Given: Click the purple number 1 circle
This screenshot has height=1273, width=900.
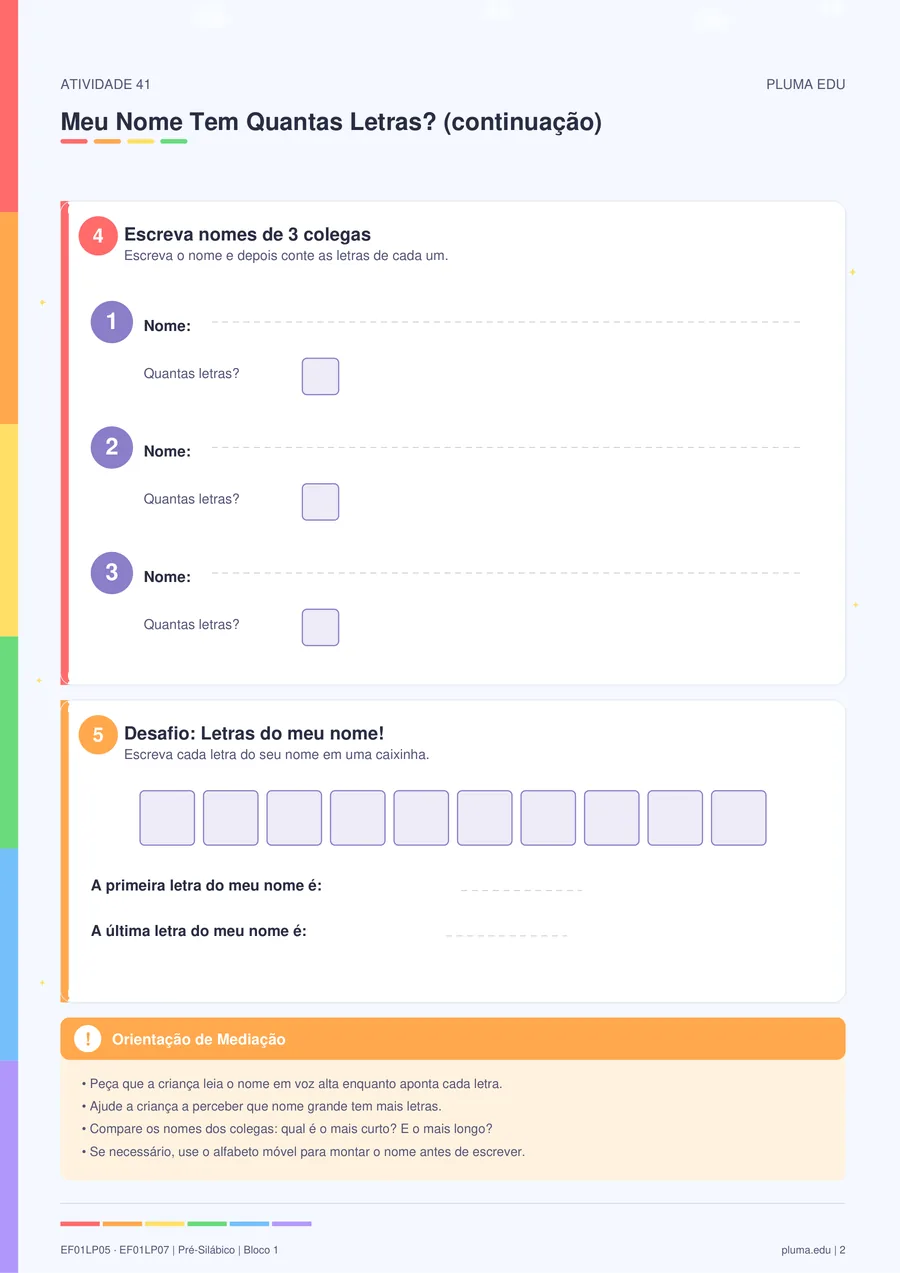Looking at the screenshot, I should 112,322.
